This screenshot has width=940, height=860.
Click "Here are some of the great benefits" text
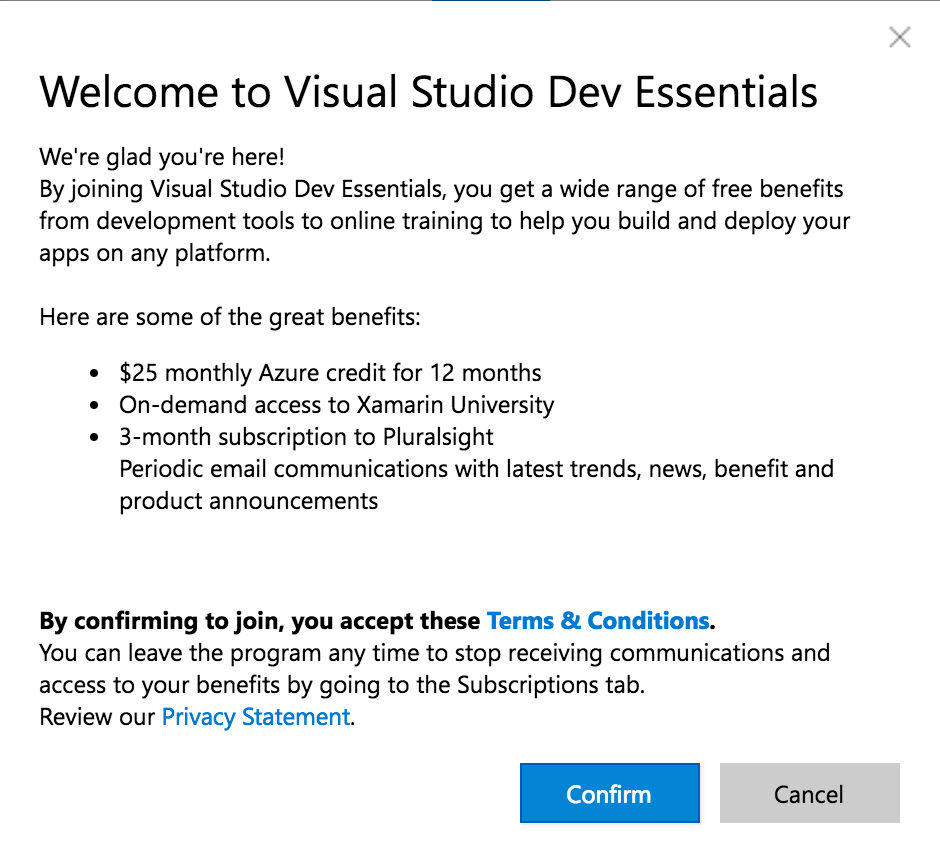click(x=230, y=318)
